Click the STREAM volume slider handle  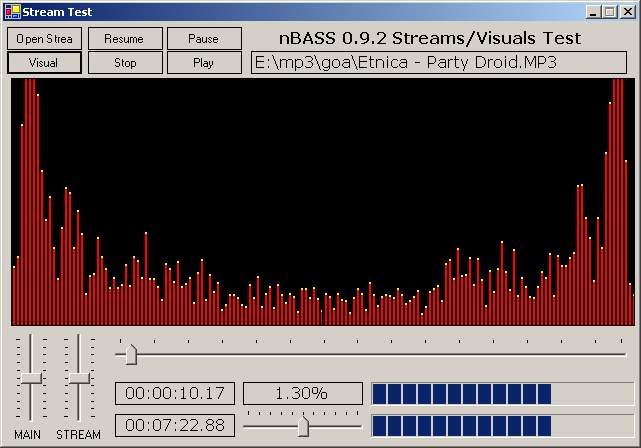[x=79, y=378]
